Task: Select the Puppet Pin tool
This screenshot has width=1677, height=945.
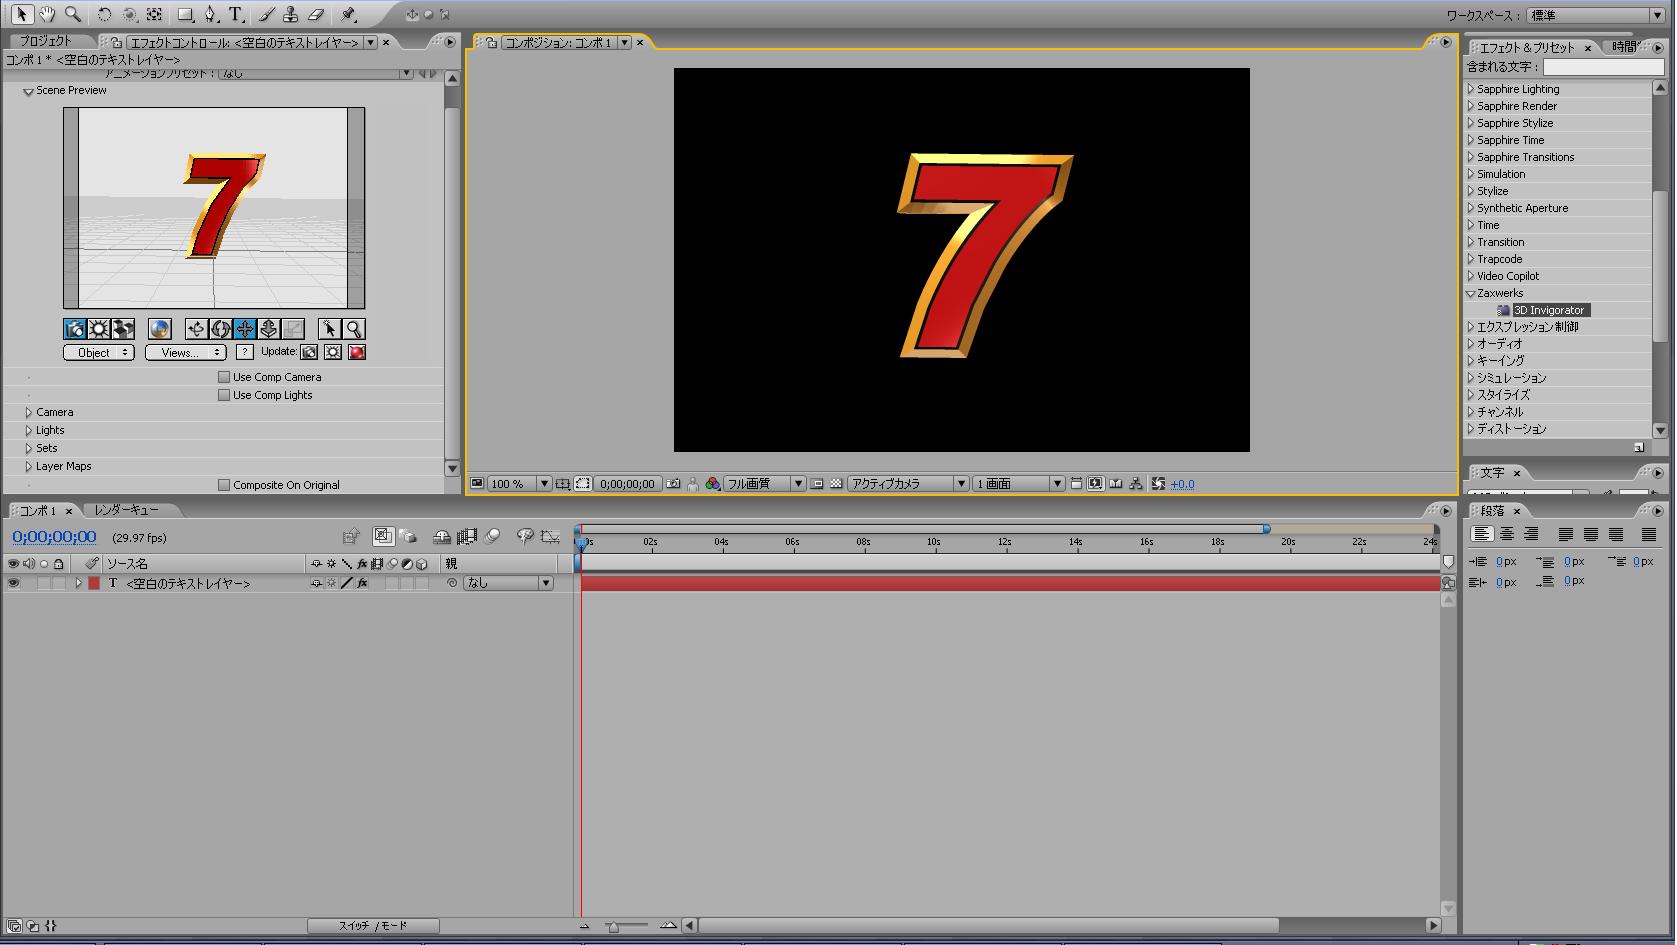Action: pos(348,14)
